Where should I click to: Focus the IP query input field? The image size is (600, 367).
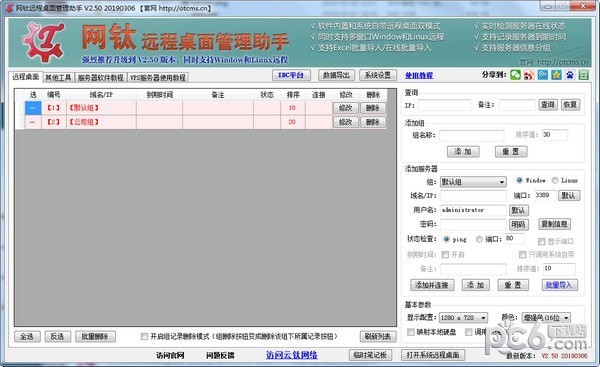pos(444,104)
